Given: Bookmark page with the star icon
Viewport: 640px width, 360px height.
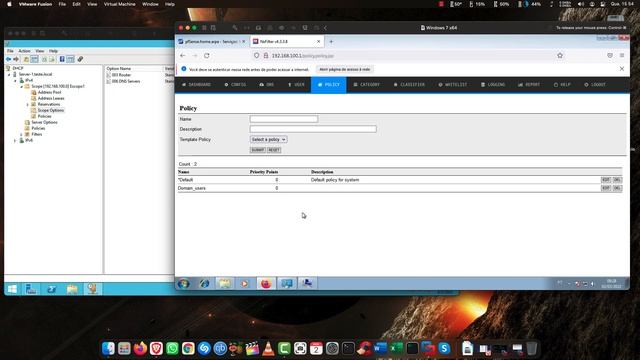Looking at the screenshot, I should click(x=560, y=56).
